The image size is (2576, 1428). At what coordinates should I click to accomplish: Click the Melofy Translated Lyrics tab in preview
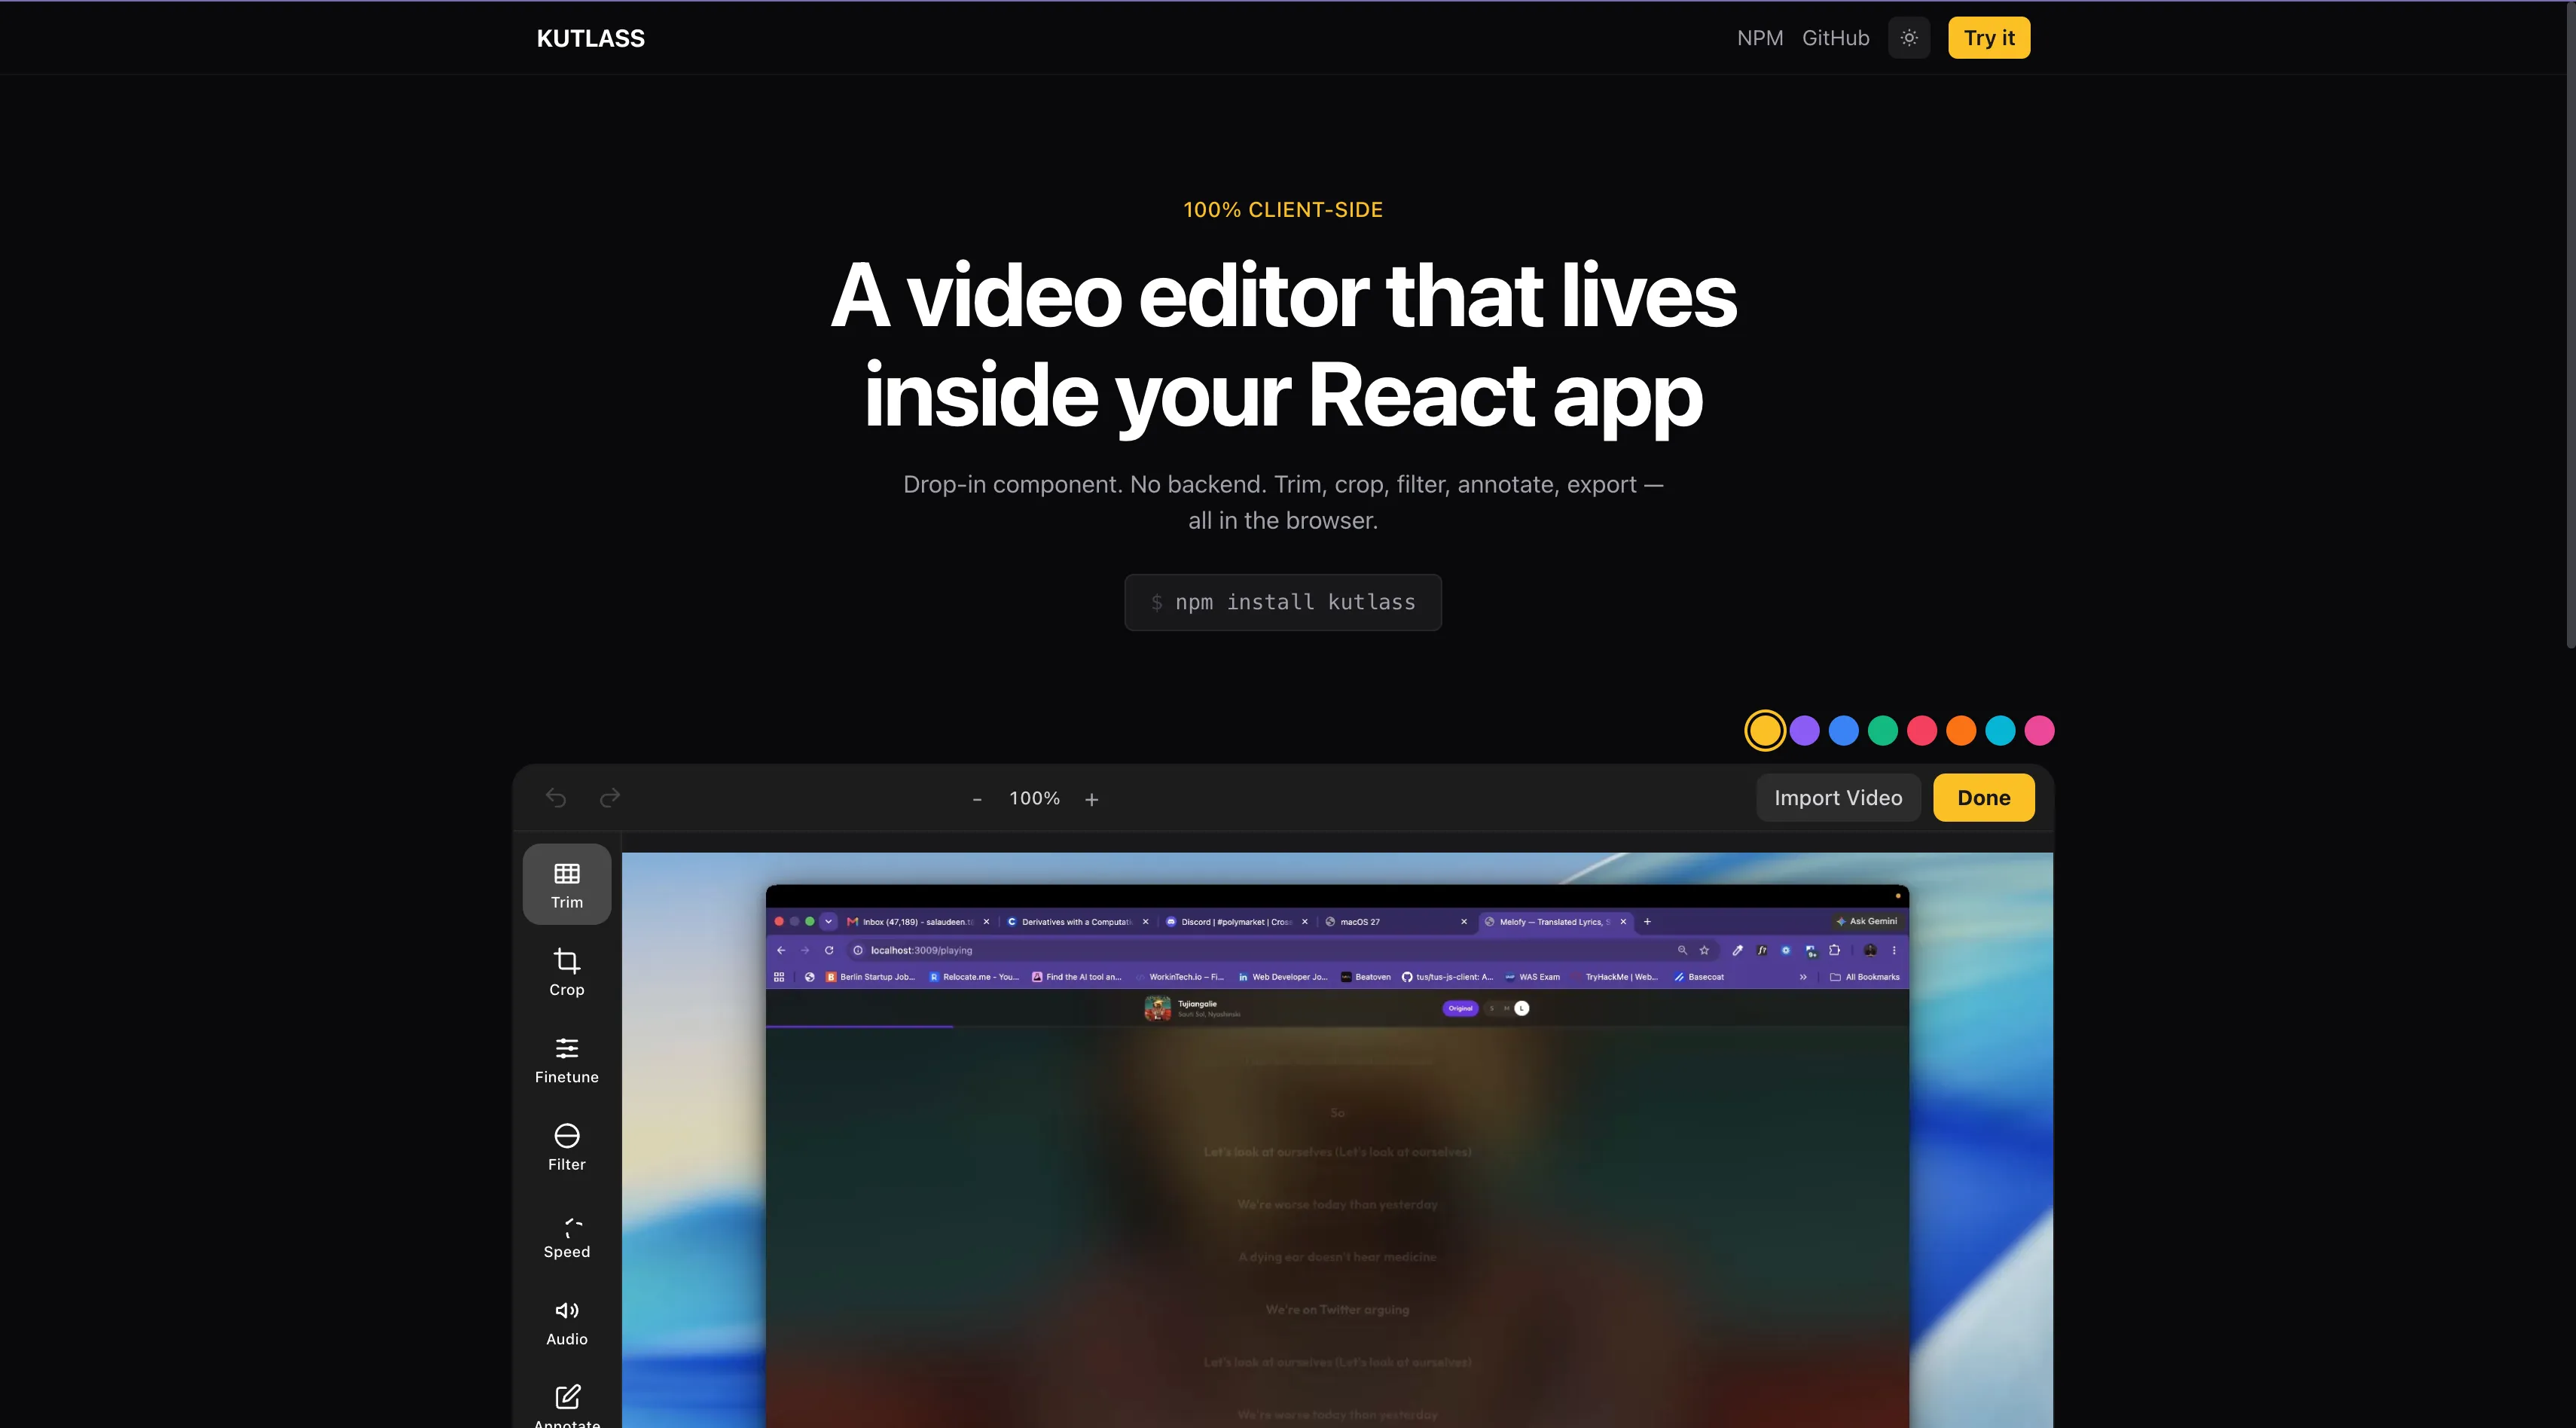coord(1556,922)
